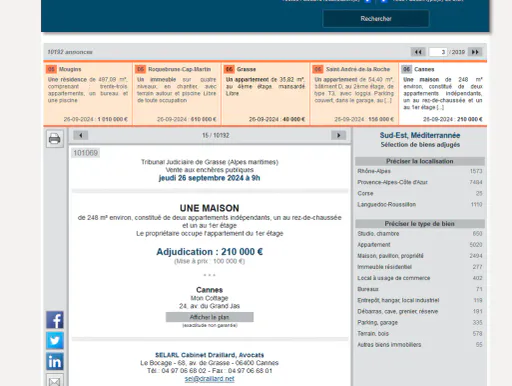Viewport: 512px width, 386px height.
Task: Send the listing via the envelope icon
Action: point(55,380)
